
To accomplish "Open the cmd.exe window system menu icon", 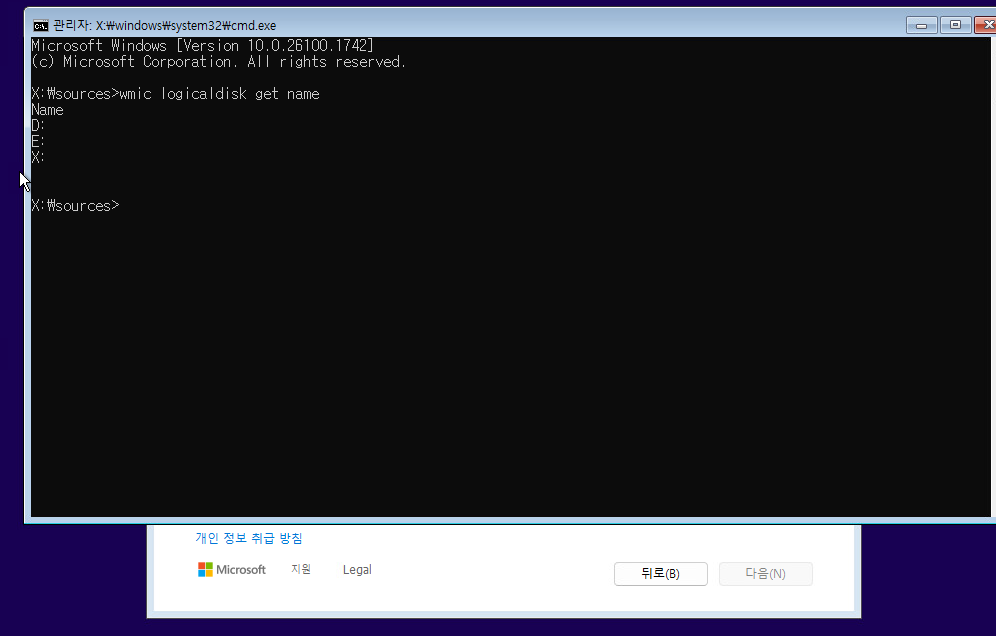I will coord(41,25).
